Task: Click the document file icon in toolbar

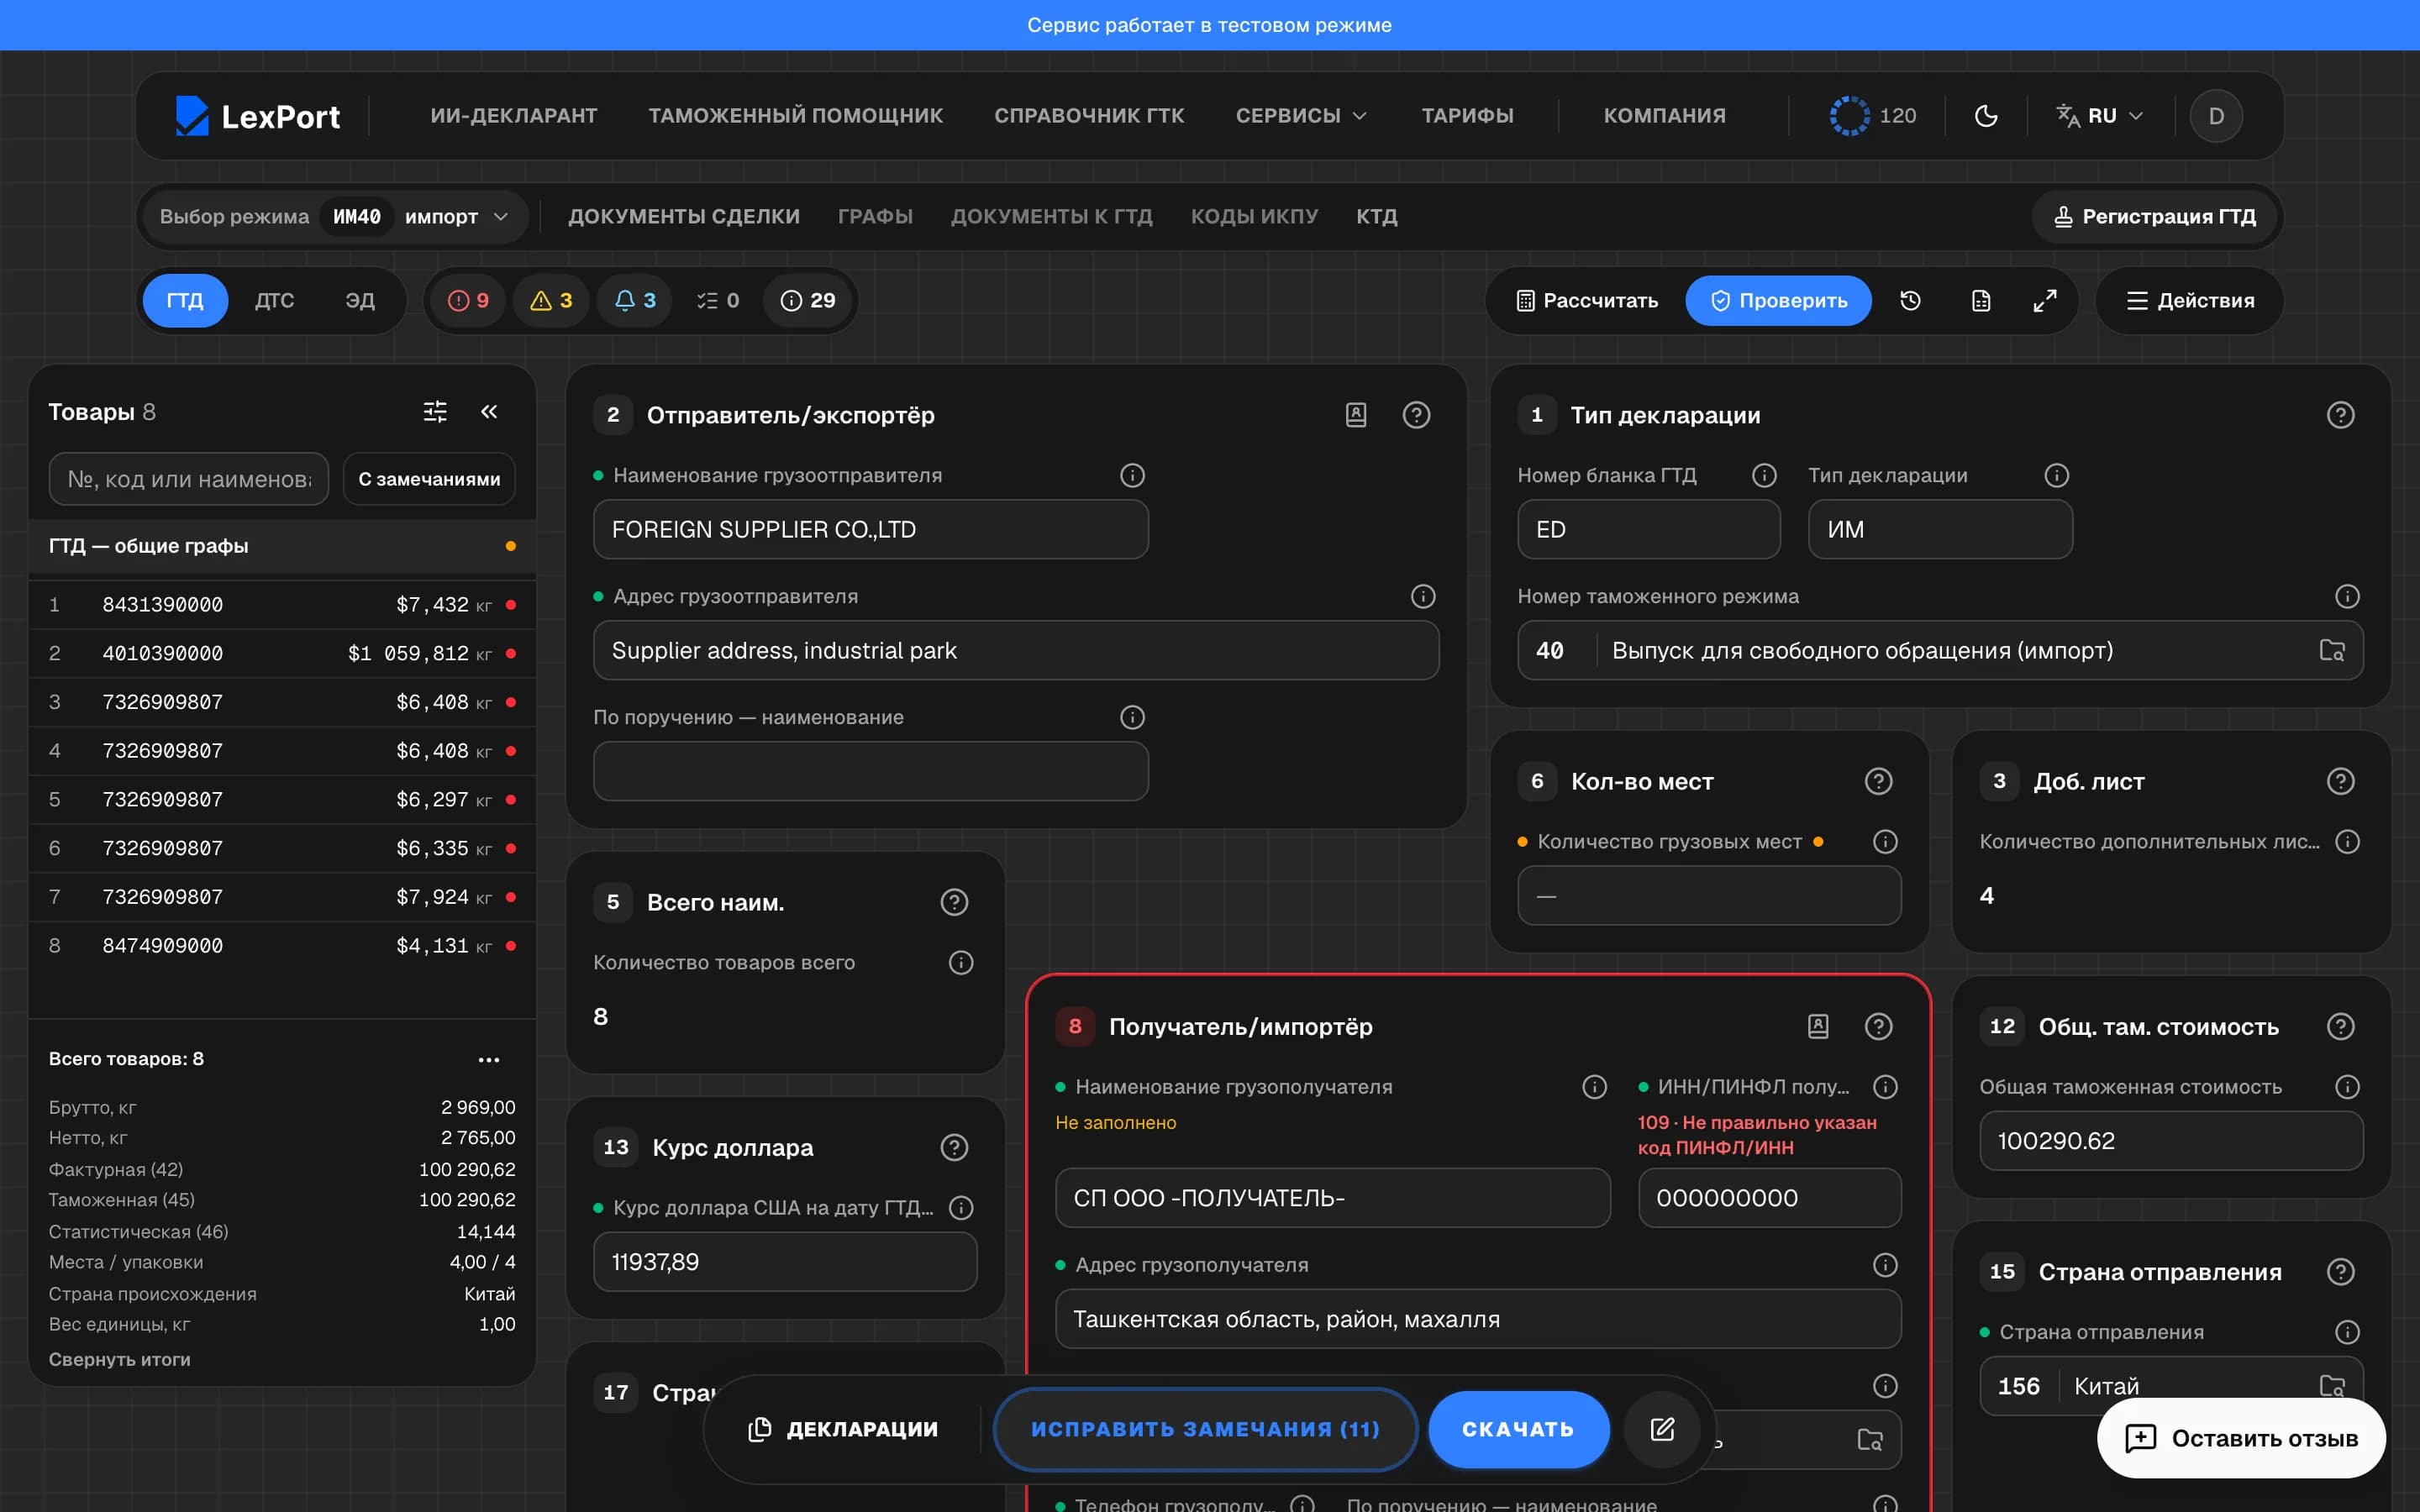Action: tap(1980, 300)
